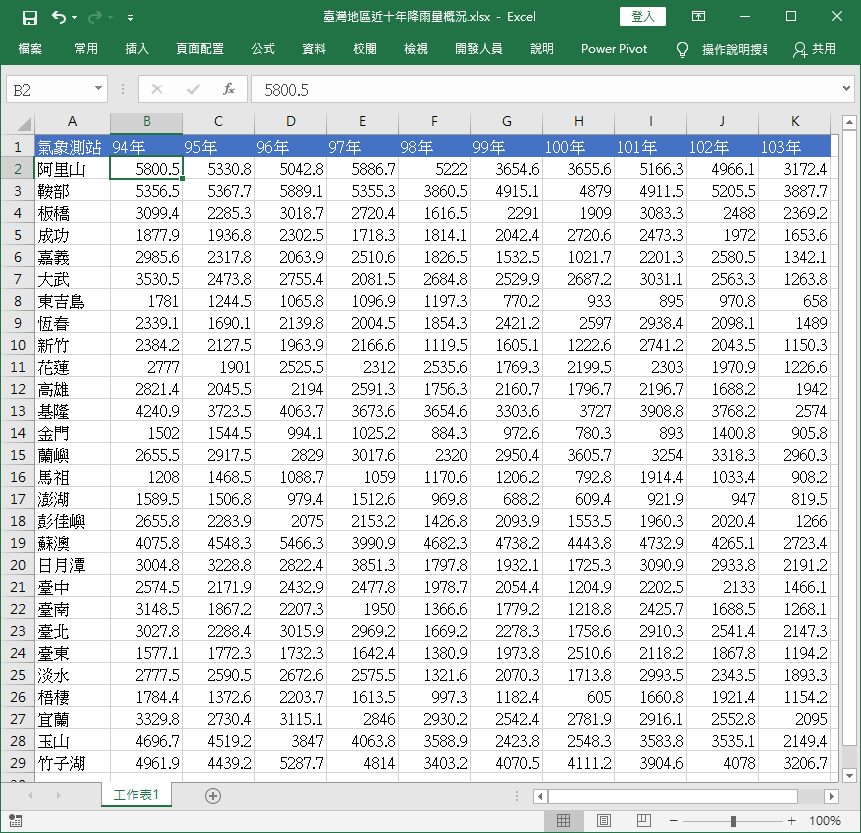The width and height of the screenshot is (861, 833).
Task: Click the Redo arrow icon
Action: pyautogui.click(x=94, y=18)
